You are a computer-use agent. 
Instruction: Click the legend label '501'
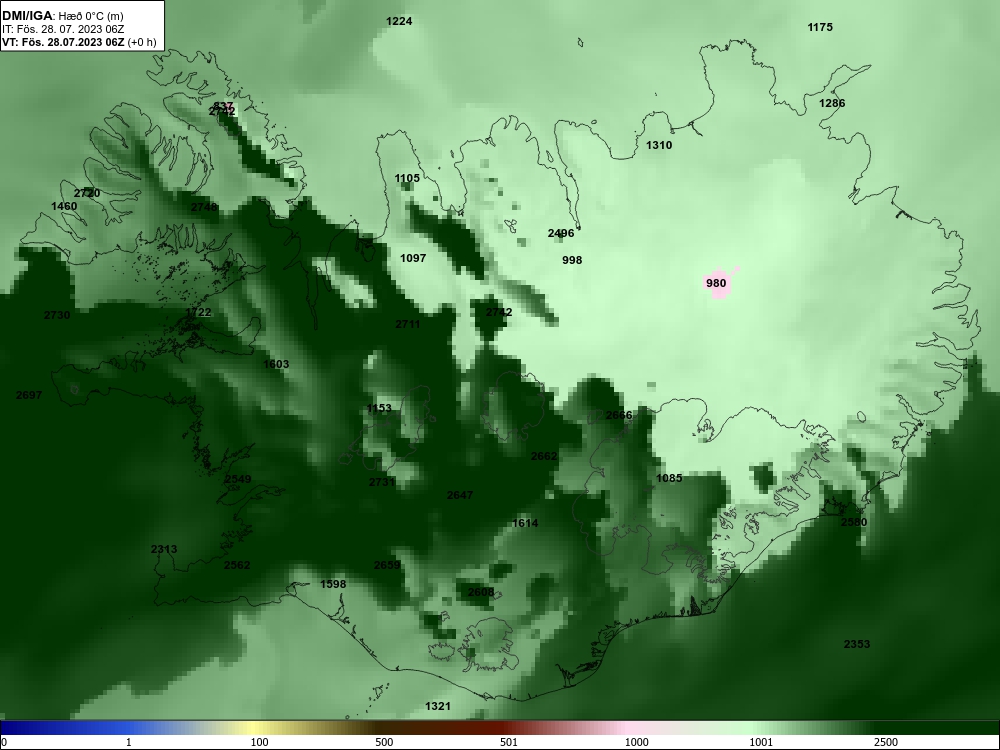(x=509, y=742)
